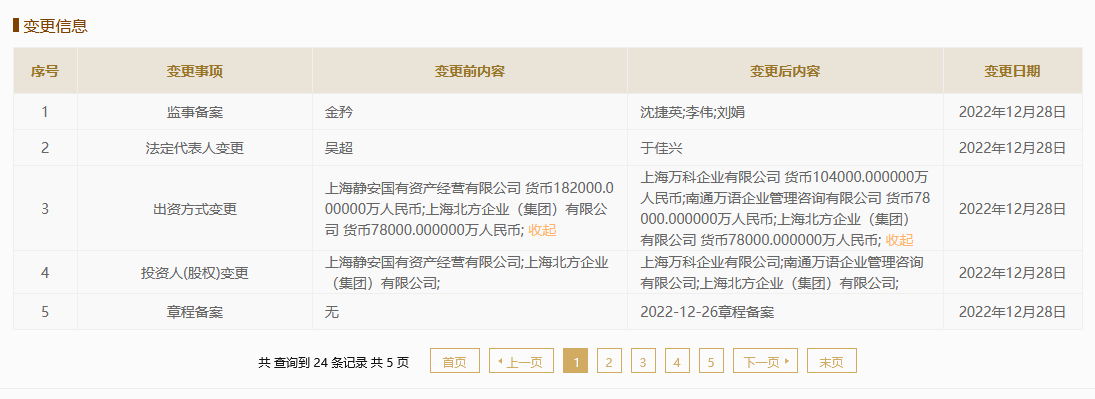This screenshot has height=399, width=1095.
Task: Click the 序号 column header
Action: pos(45,71)
